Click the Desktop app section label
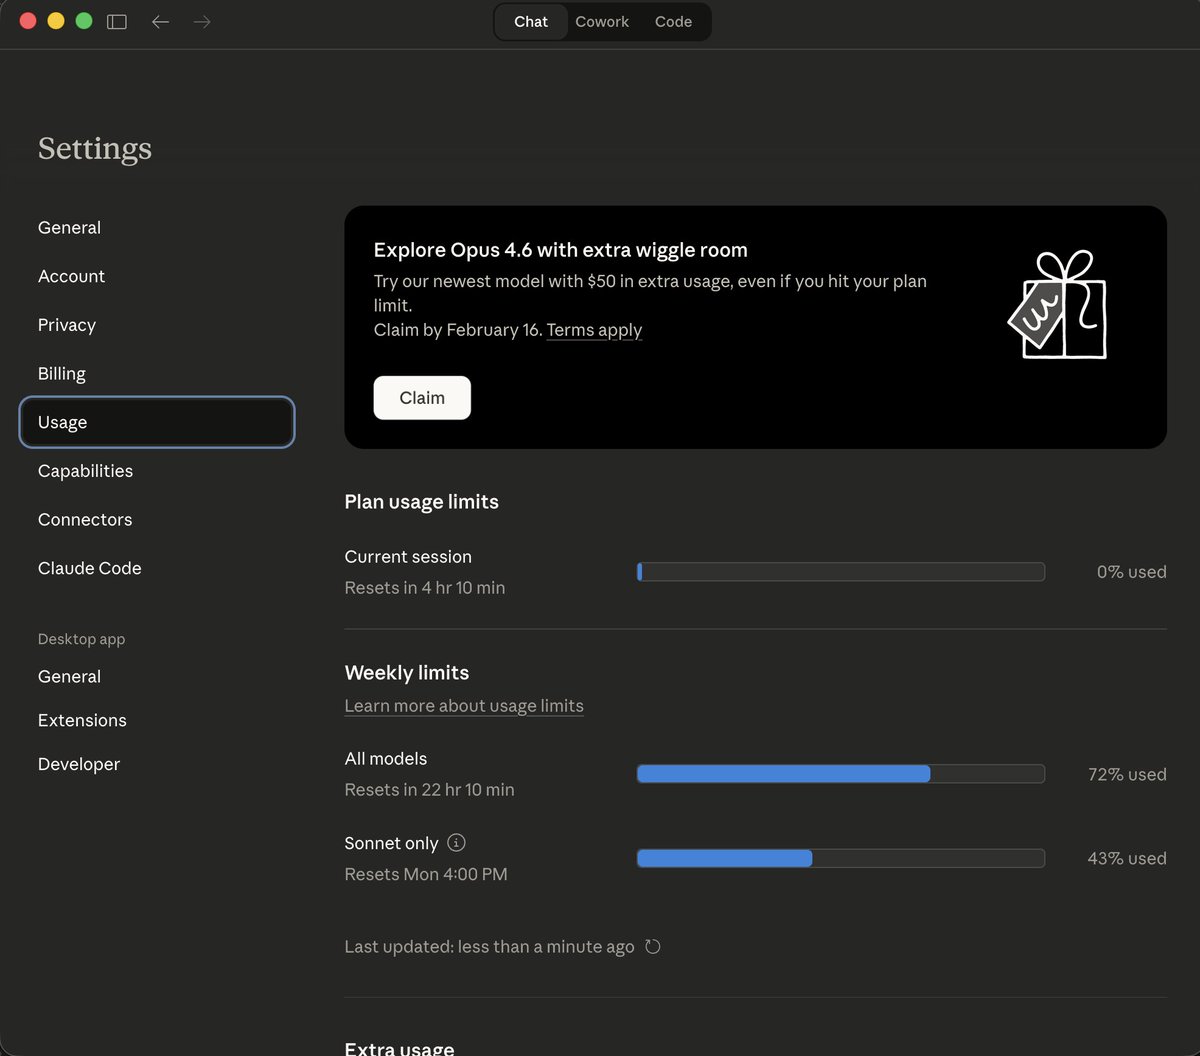The height and width of the screenshot is (1056, 1200). (x=81, y=639)
